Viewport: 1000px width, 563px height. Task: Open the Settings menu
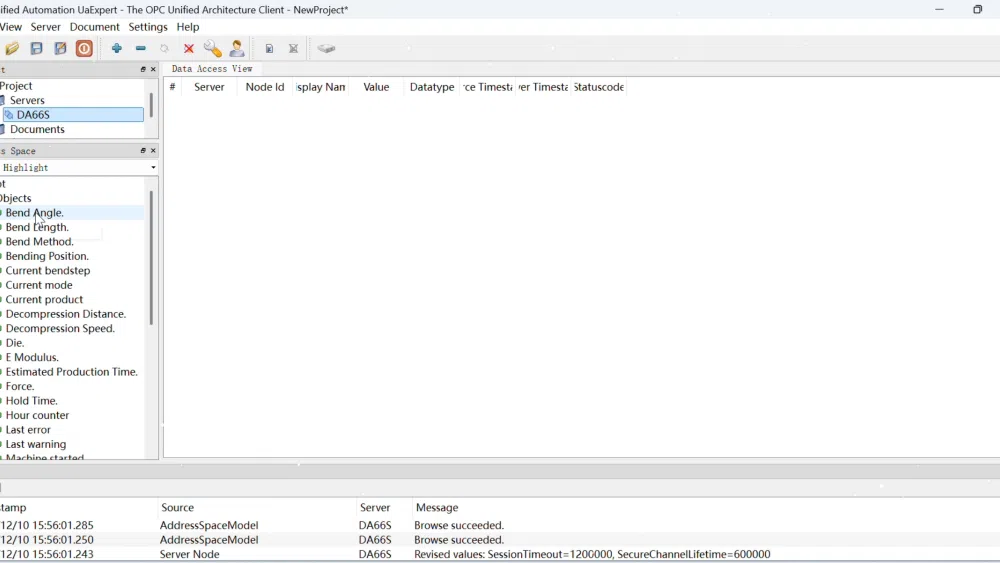pos(147,27)
